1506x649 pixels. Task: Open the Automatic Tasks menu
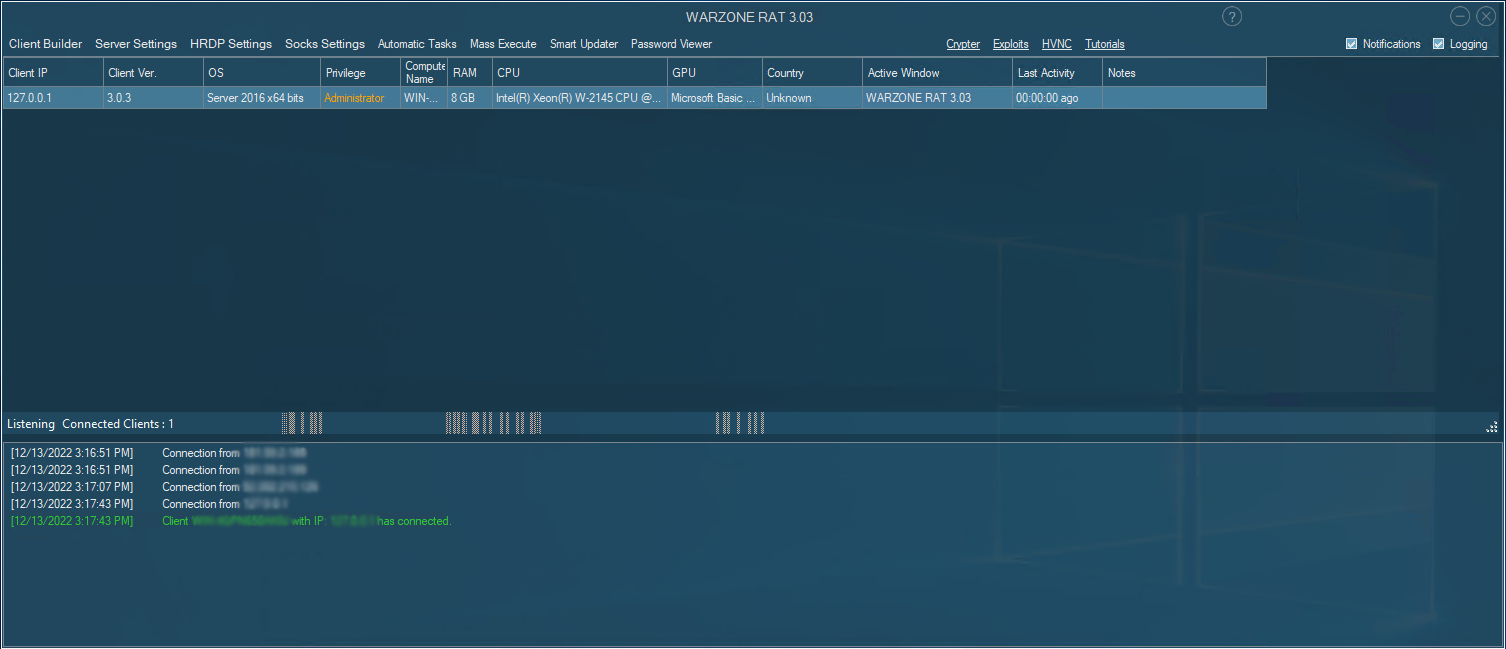point(417,44)
